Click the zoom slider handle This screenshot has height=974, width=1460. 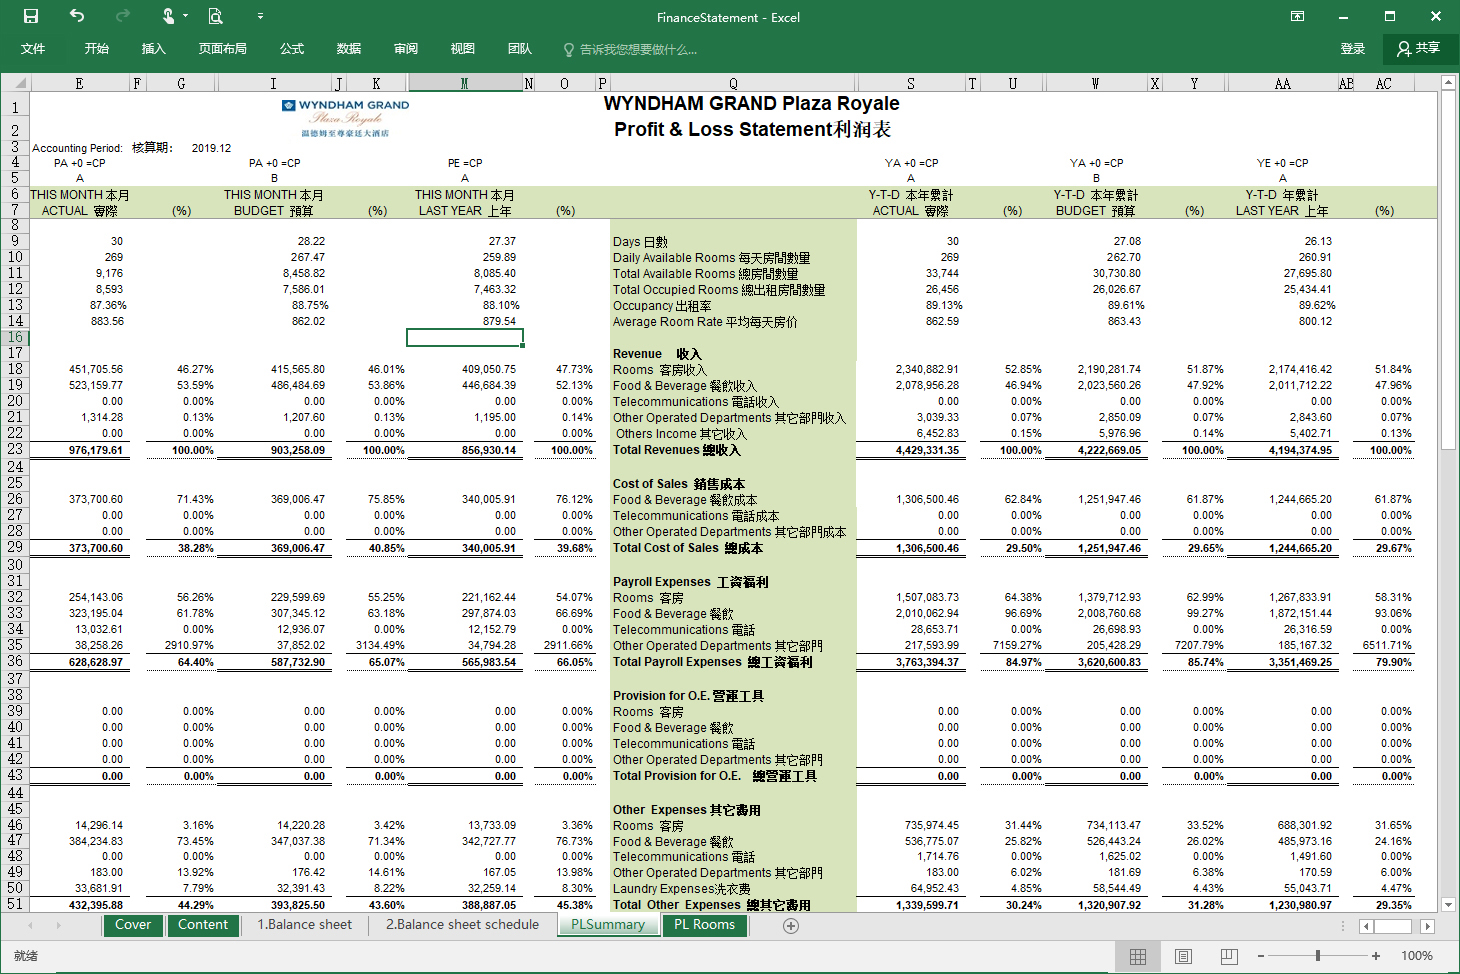tap(1318, 956)
